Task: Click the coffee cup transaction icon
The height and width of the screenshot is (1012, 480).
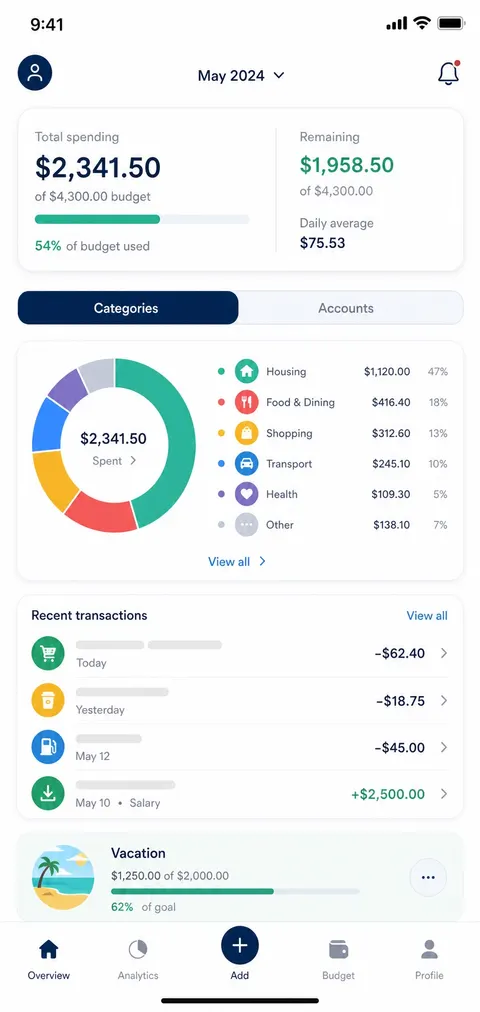Action: click(48, 700)
